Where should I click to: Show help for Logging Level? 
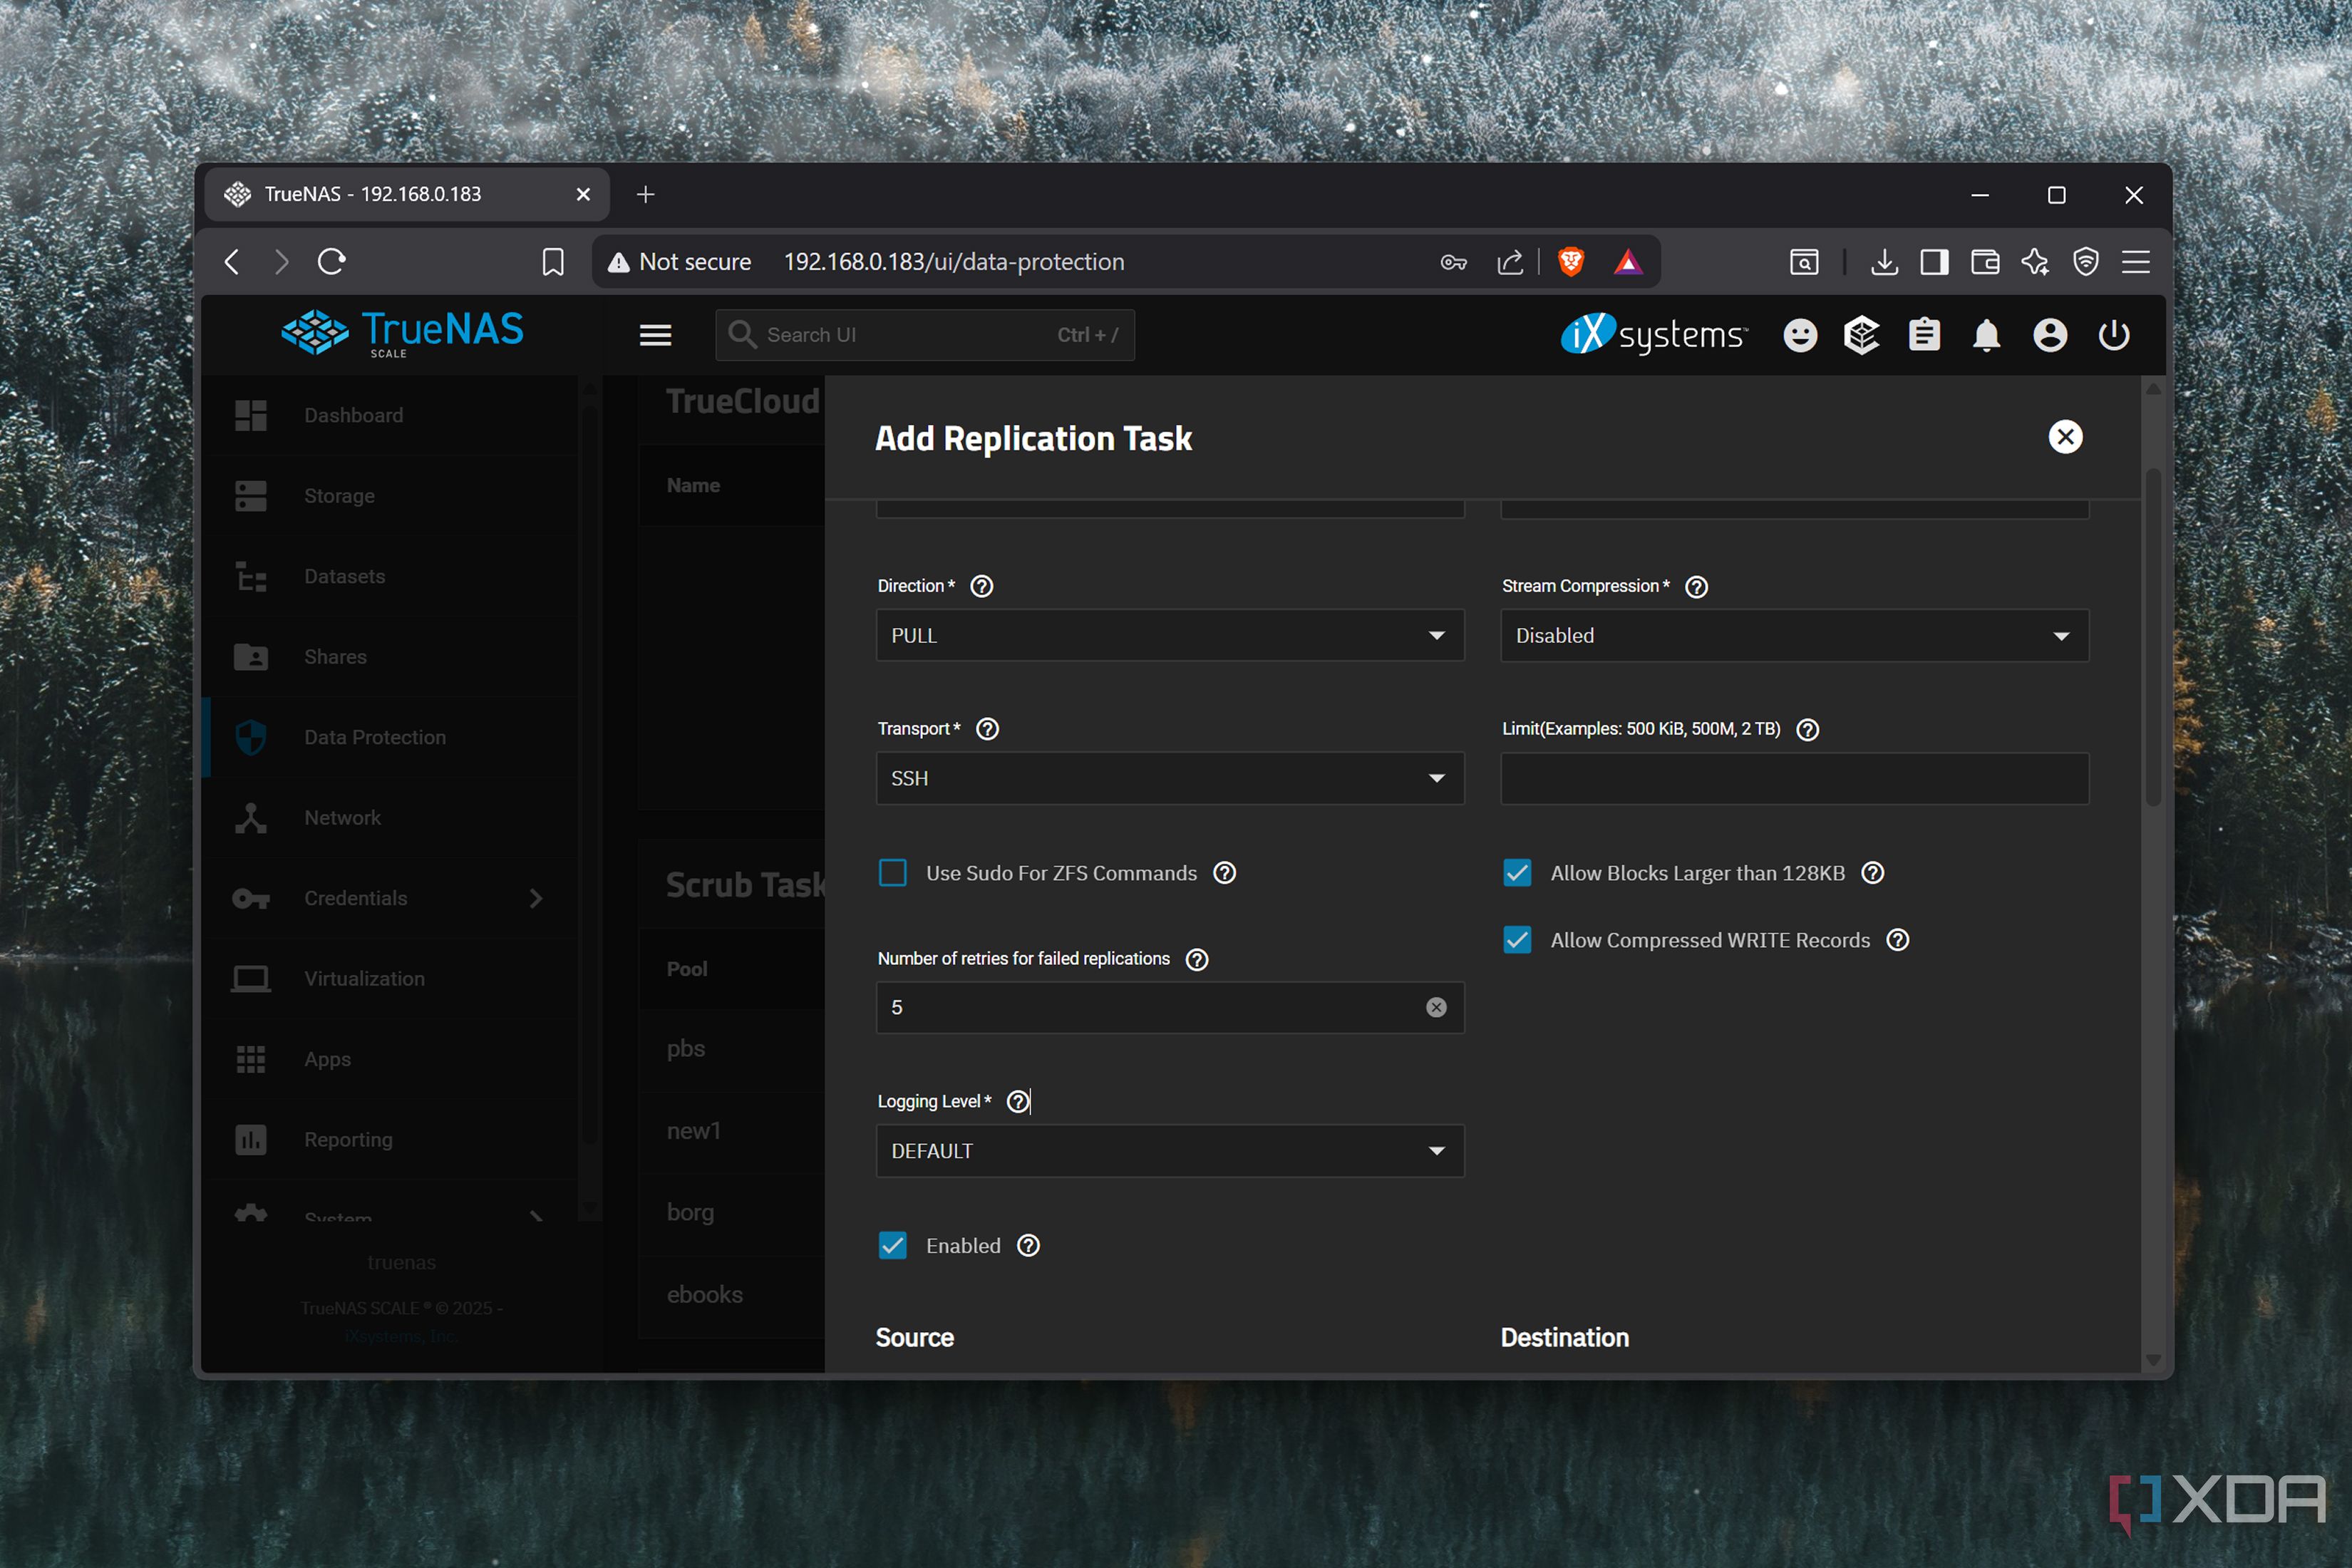tap(1017, 1102)
